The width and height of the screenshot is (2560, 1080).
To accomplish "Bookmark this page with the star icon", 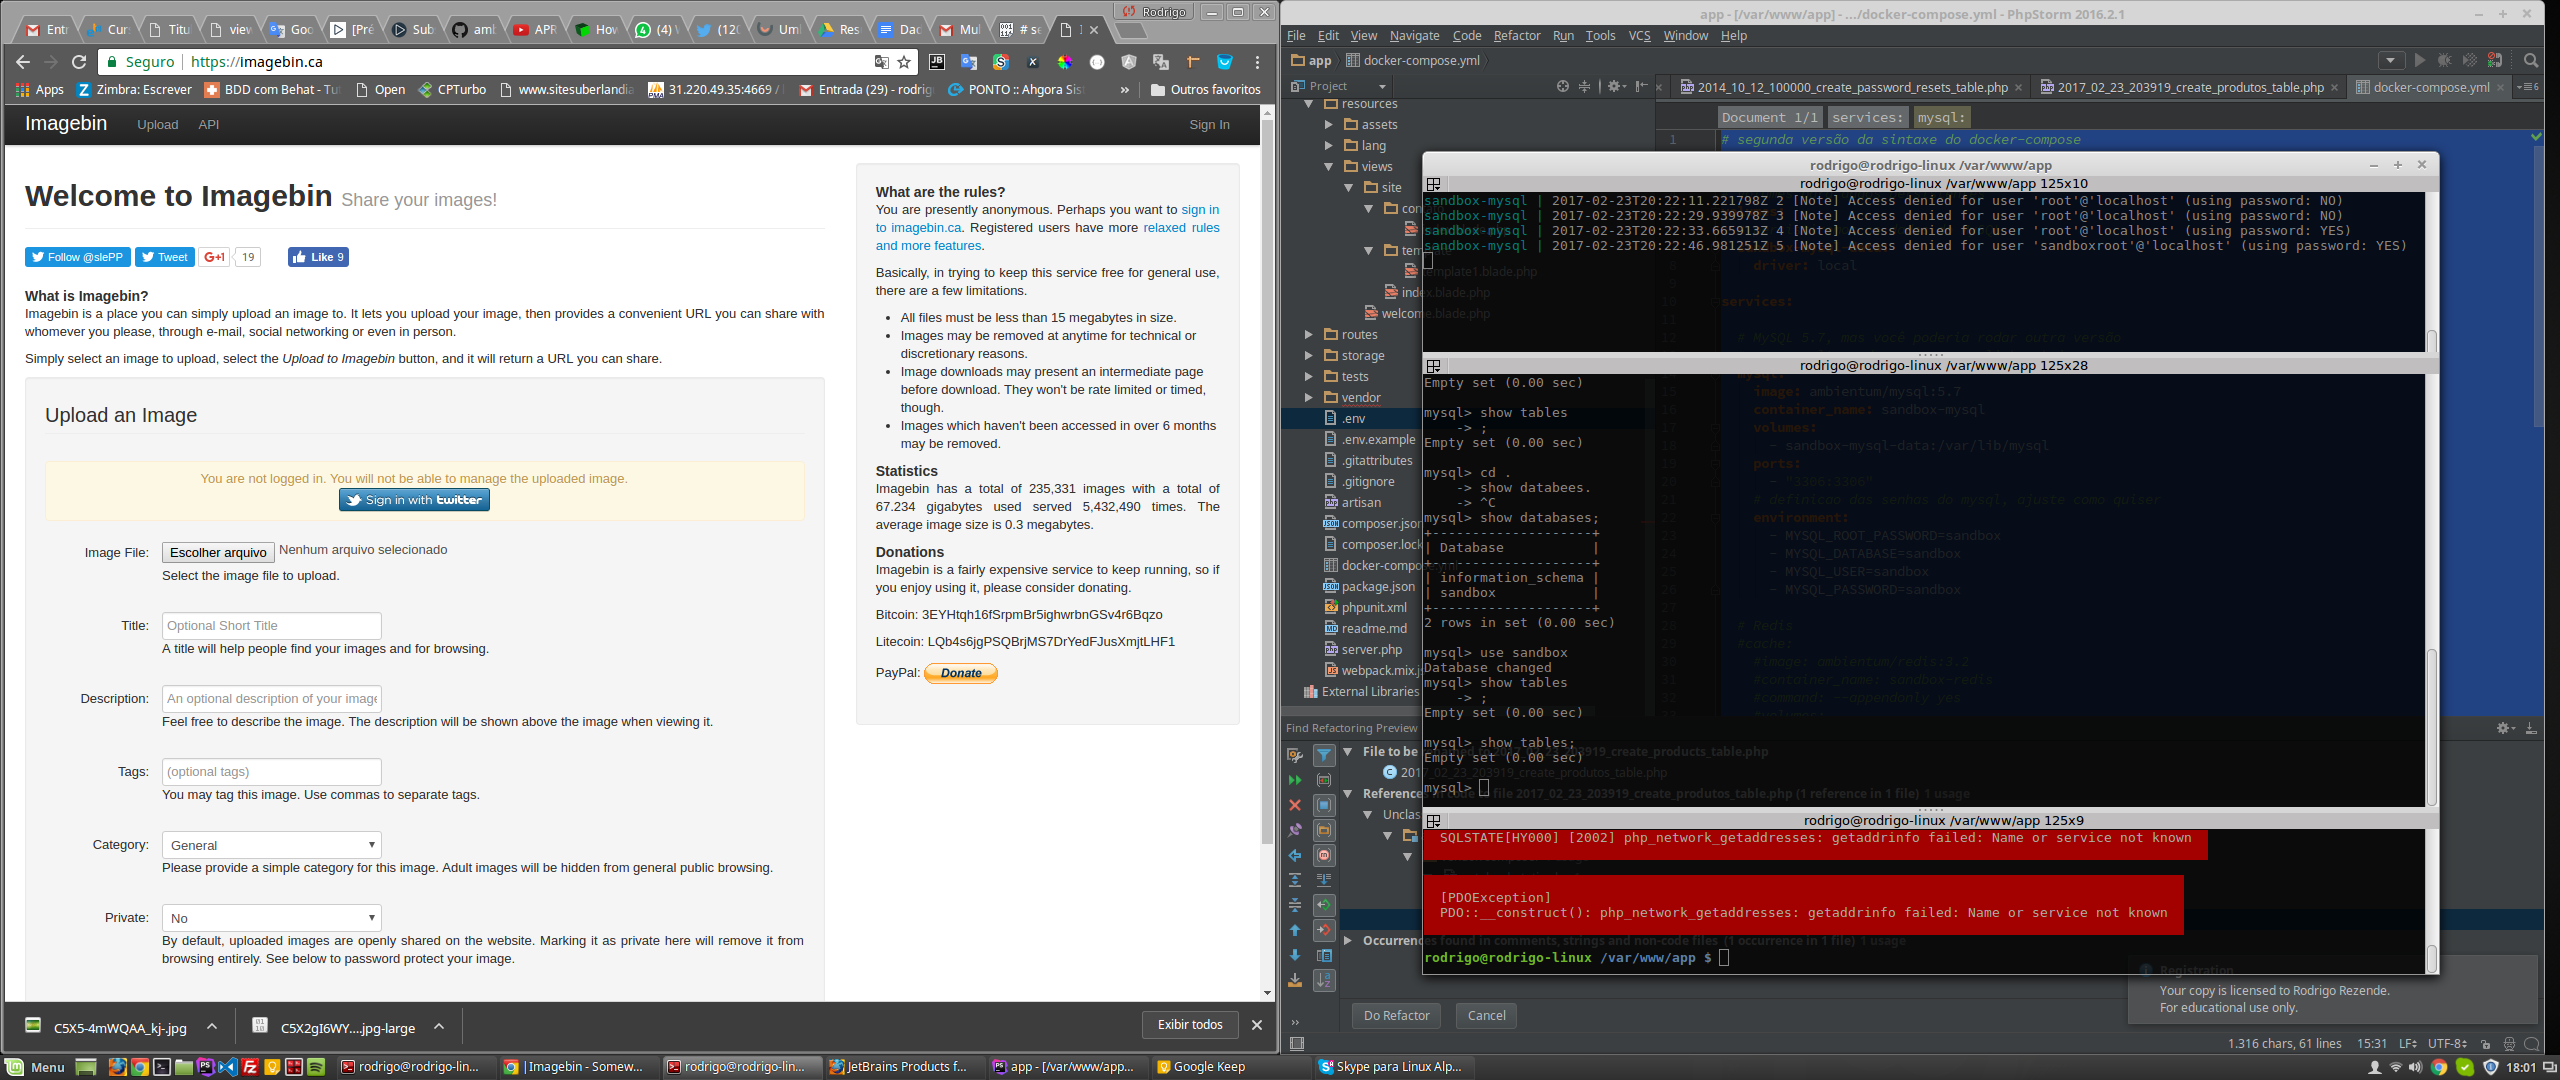I will coord(904,62).
